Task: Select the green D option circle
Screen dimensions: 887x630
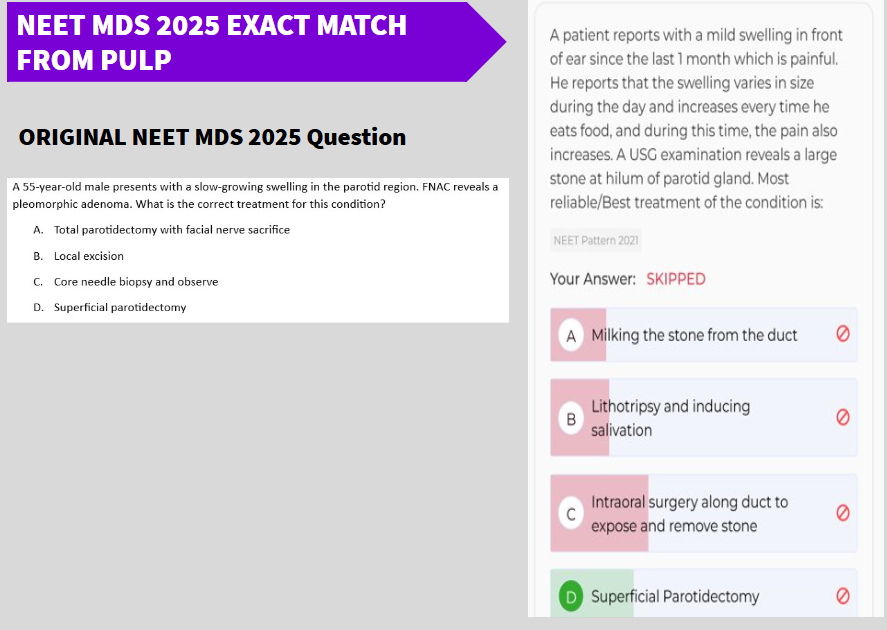Action: pyautogui.click(x=571, y=597)
